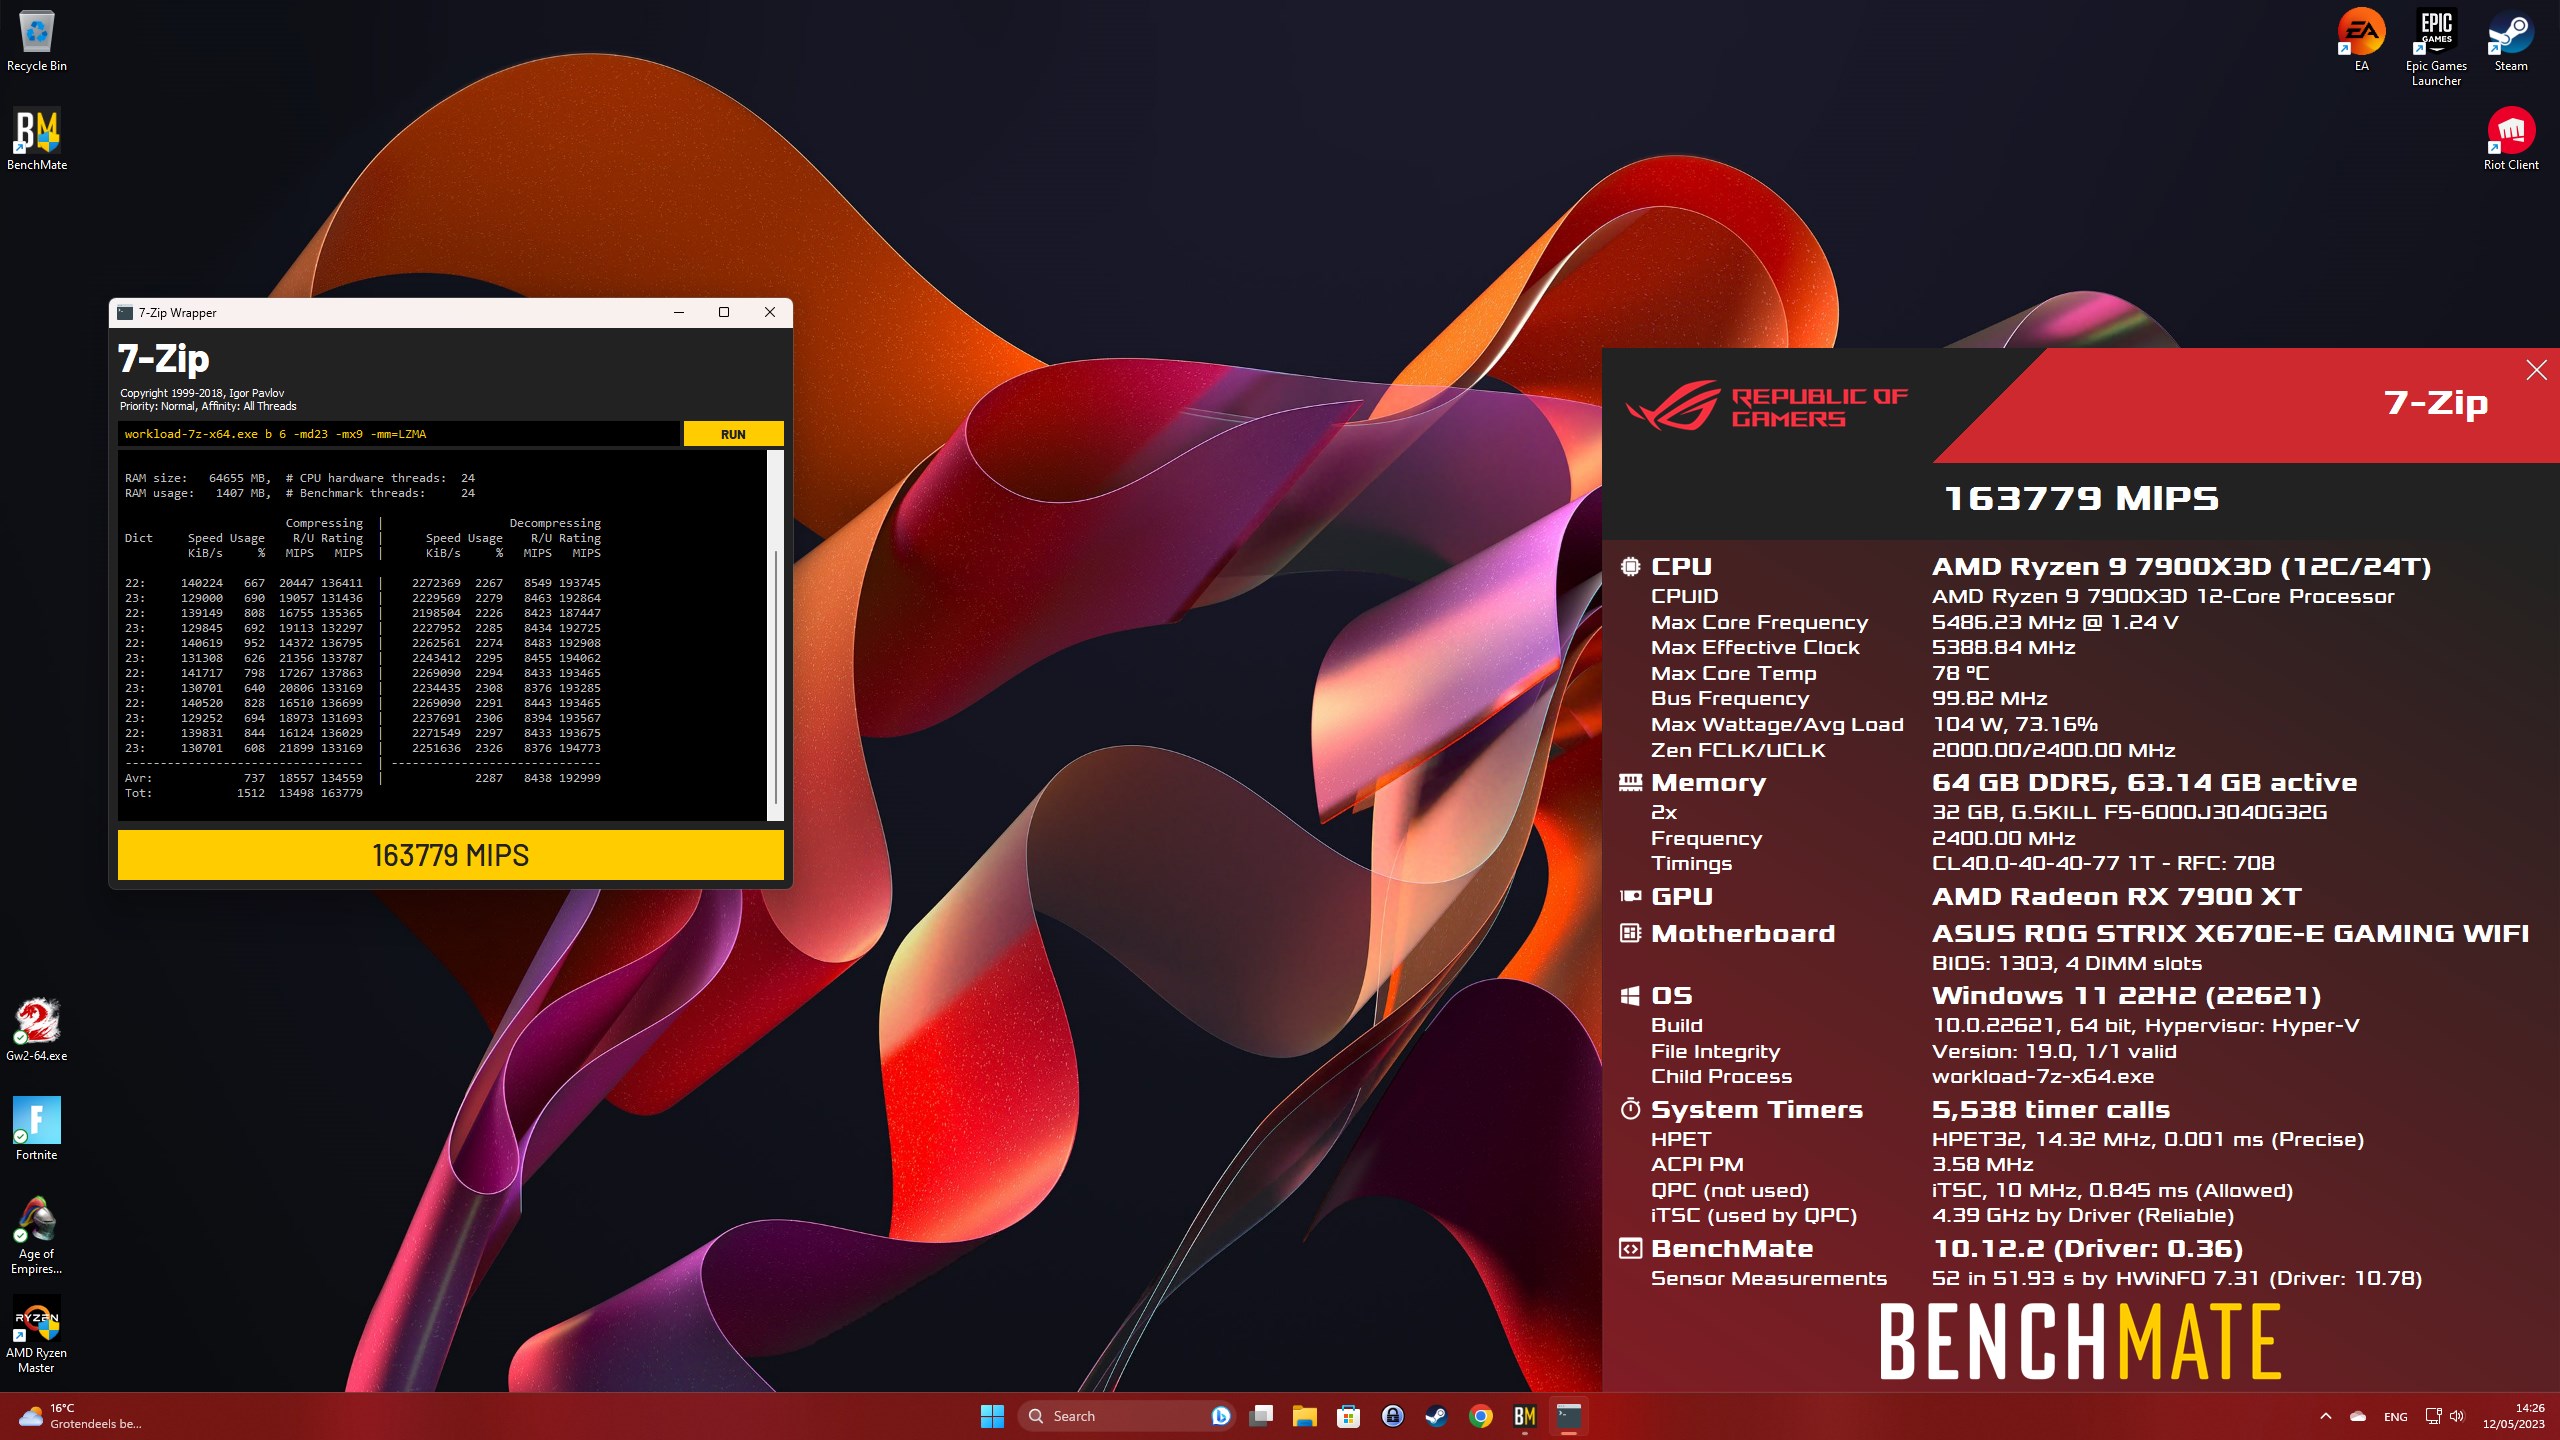2560x1440 pixels.
Task: Click the Motherboard icon in BenchMate panel
Action: point(1630,933)
